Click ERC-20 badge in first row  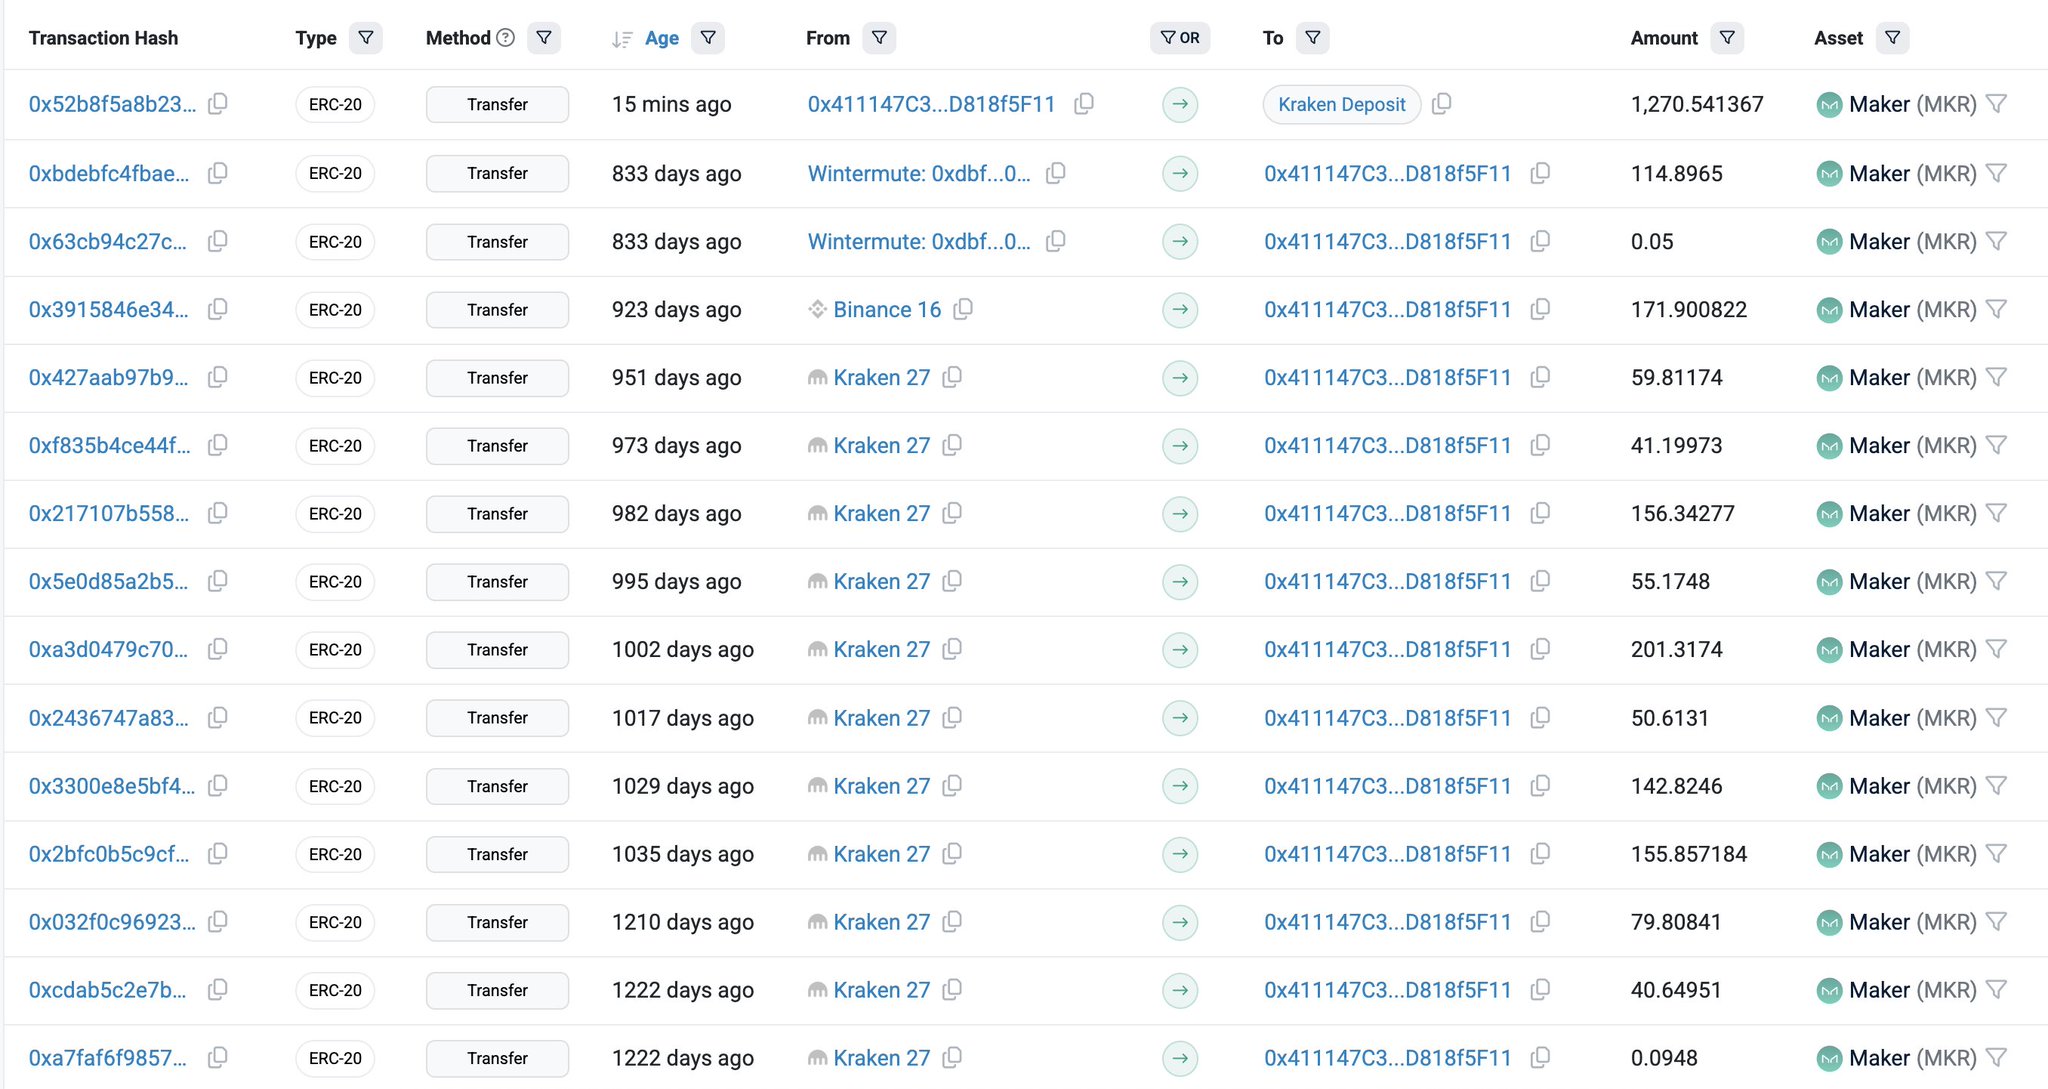(335, 104)
